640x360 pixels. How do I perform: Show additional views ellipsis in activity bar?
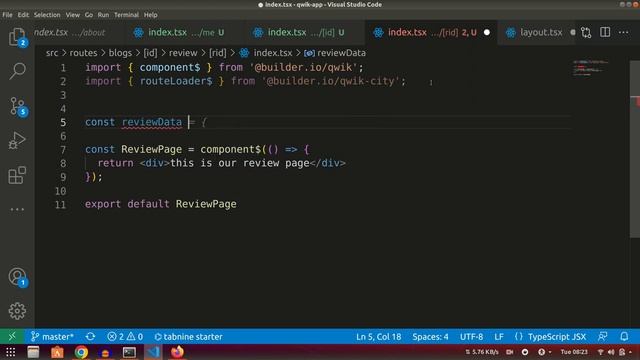point(17,209)
